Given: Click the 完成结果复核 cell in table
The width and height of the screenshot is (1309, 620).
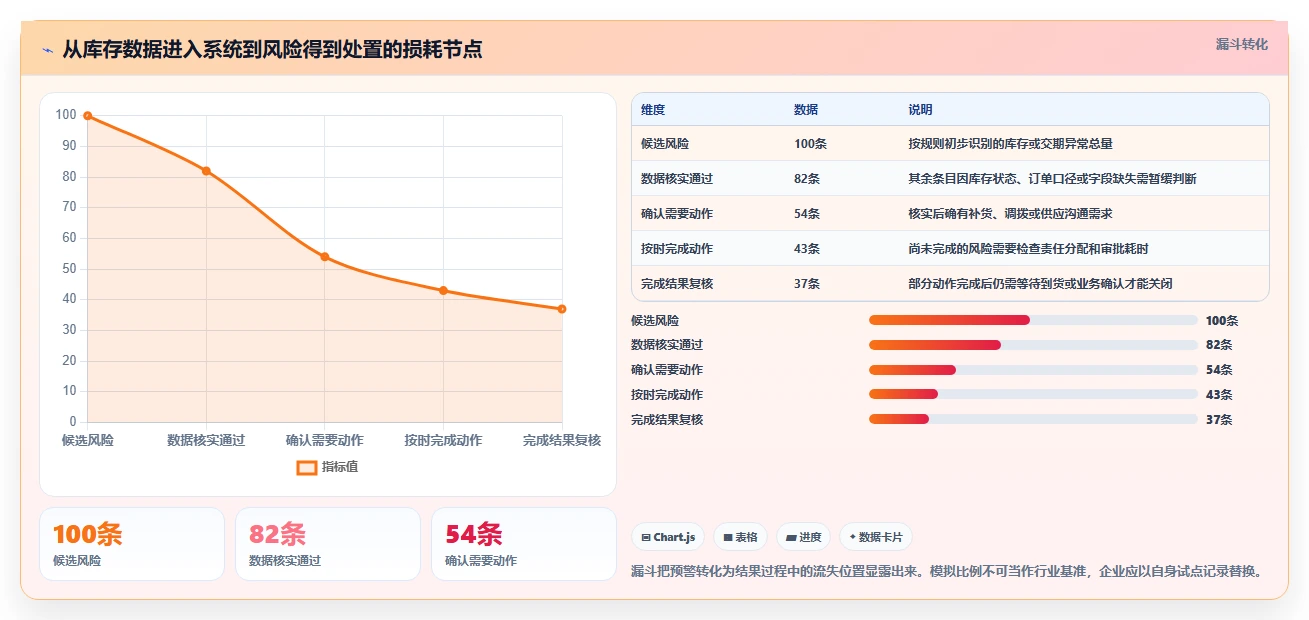Looking at the screenshot, I should (x=677, y=284).
